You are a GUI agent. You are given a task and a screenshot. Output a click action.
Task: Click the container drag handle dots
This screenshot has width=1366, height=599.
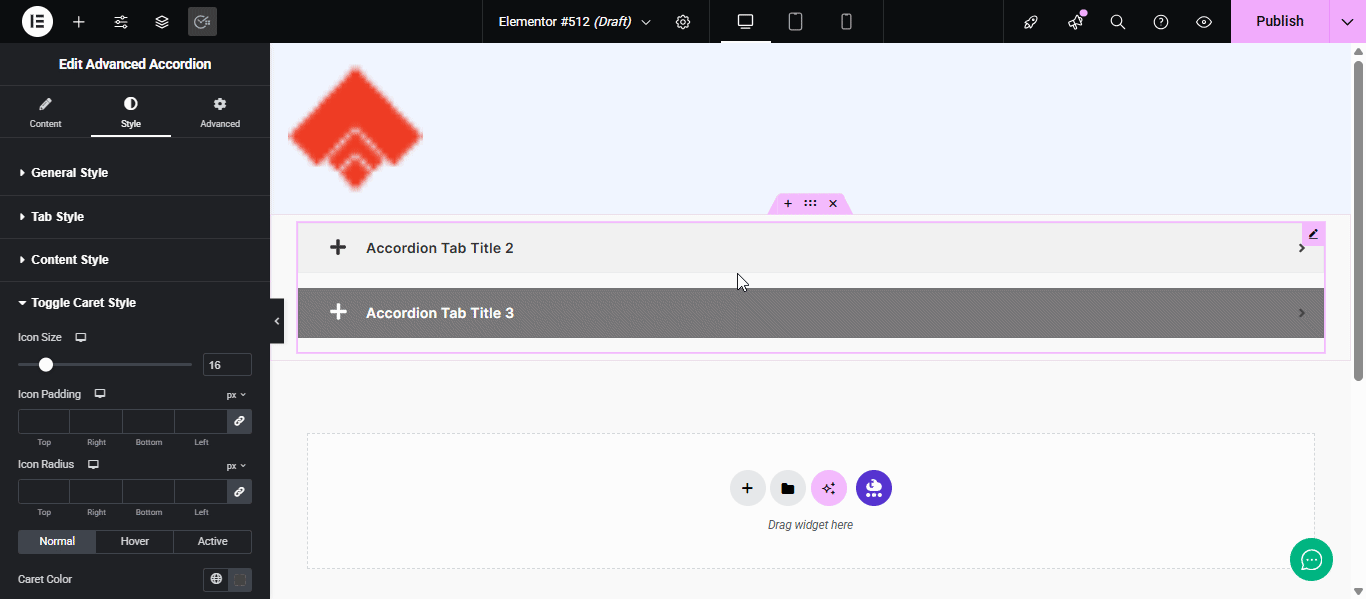click(x=810, y=203)
